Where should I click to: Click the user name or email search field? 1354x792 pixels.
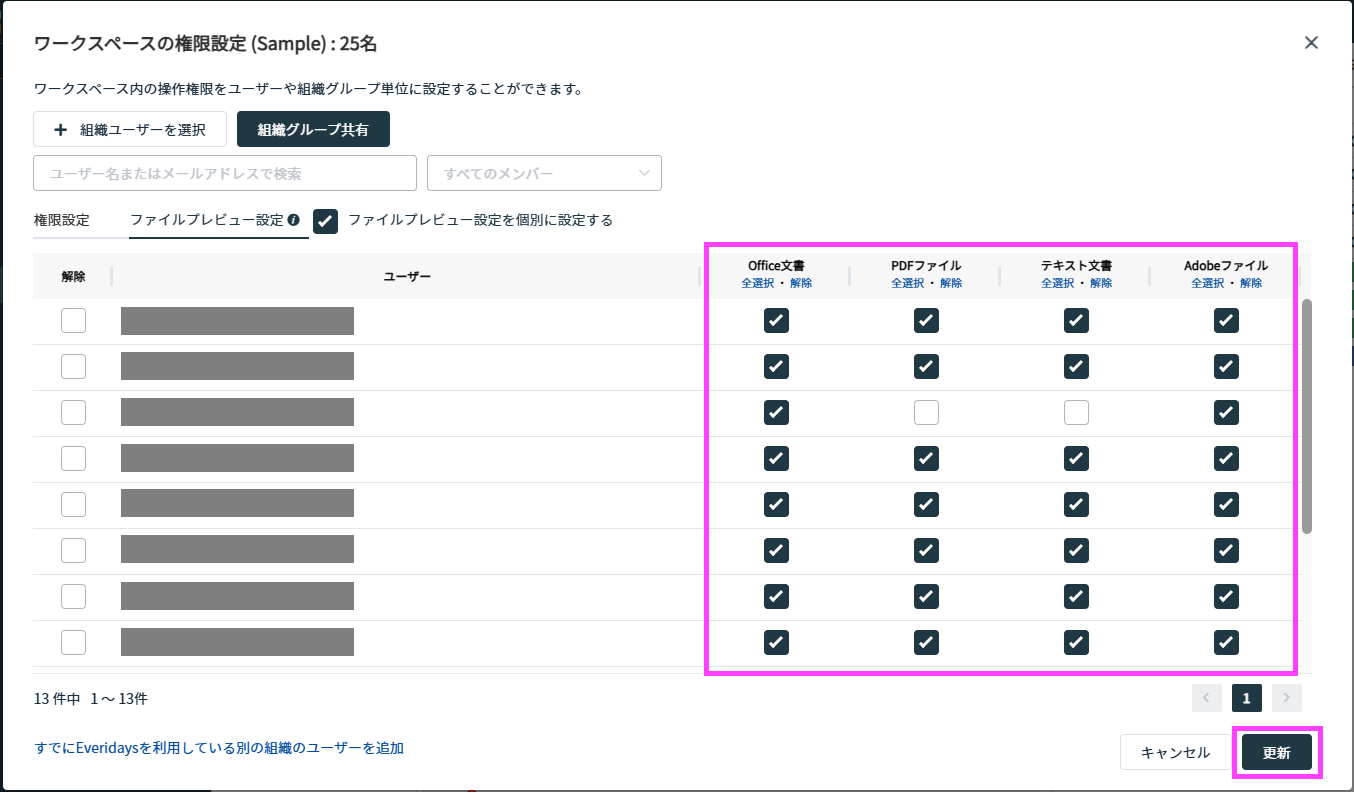pos(225,173)
